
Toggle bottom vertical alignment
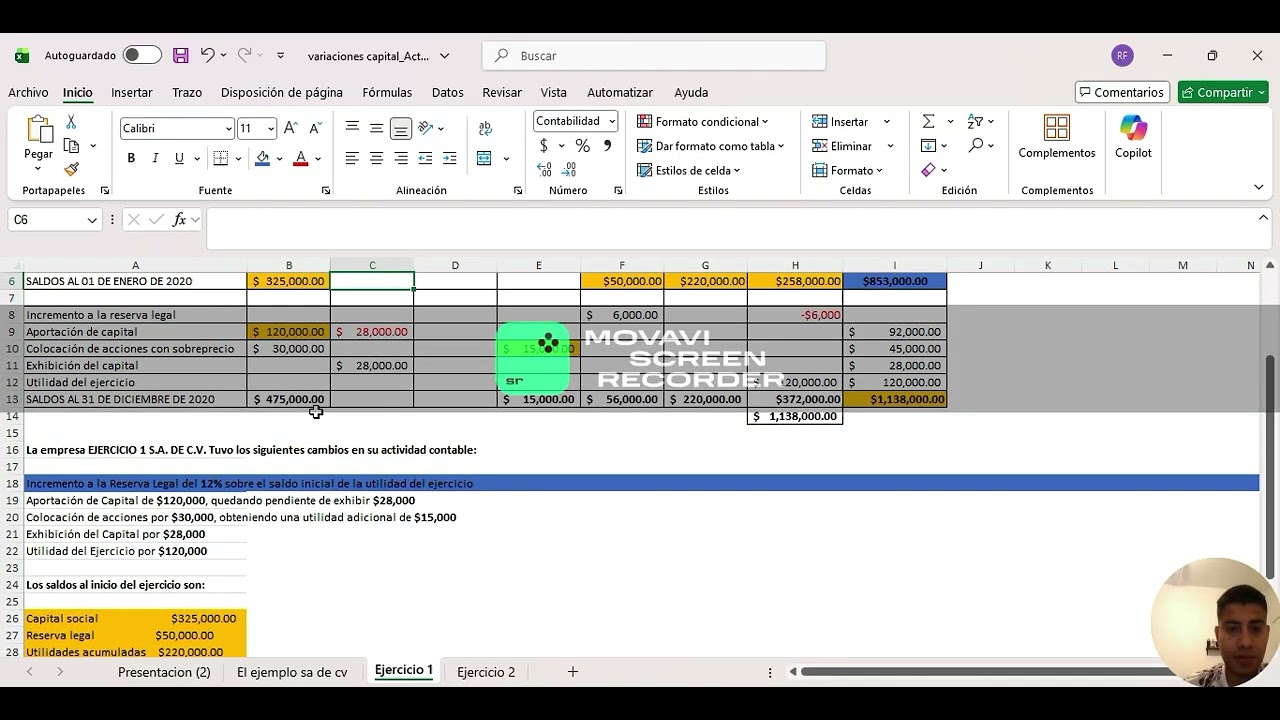[400, 128]
